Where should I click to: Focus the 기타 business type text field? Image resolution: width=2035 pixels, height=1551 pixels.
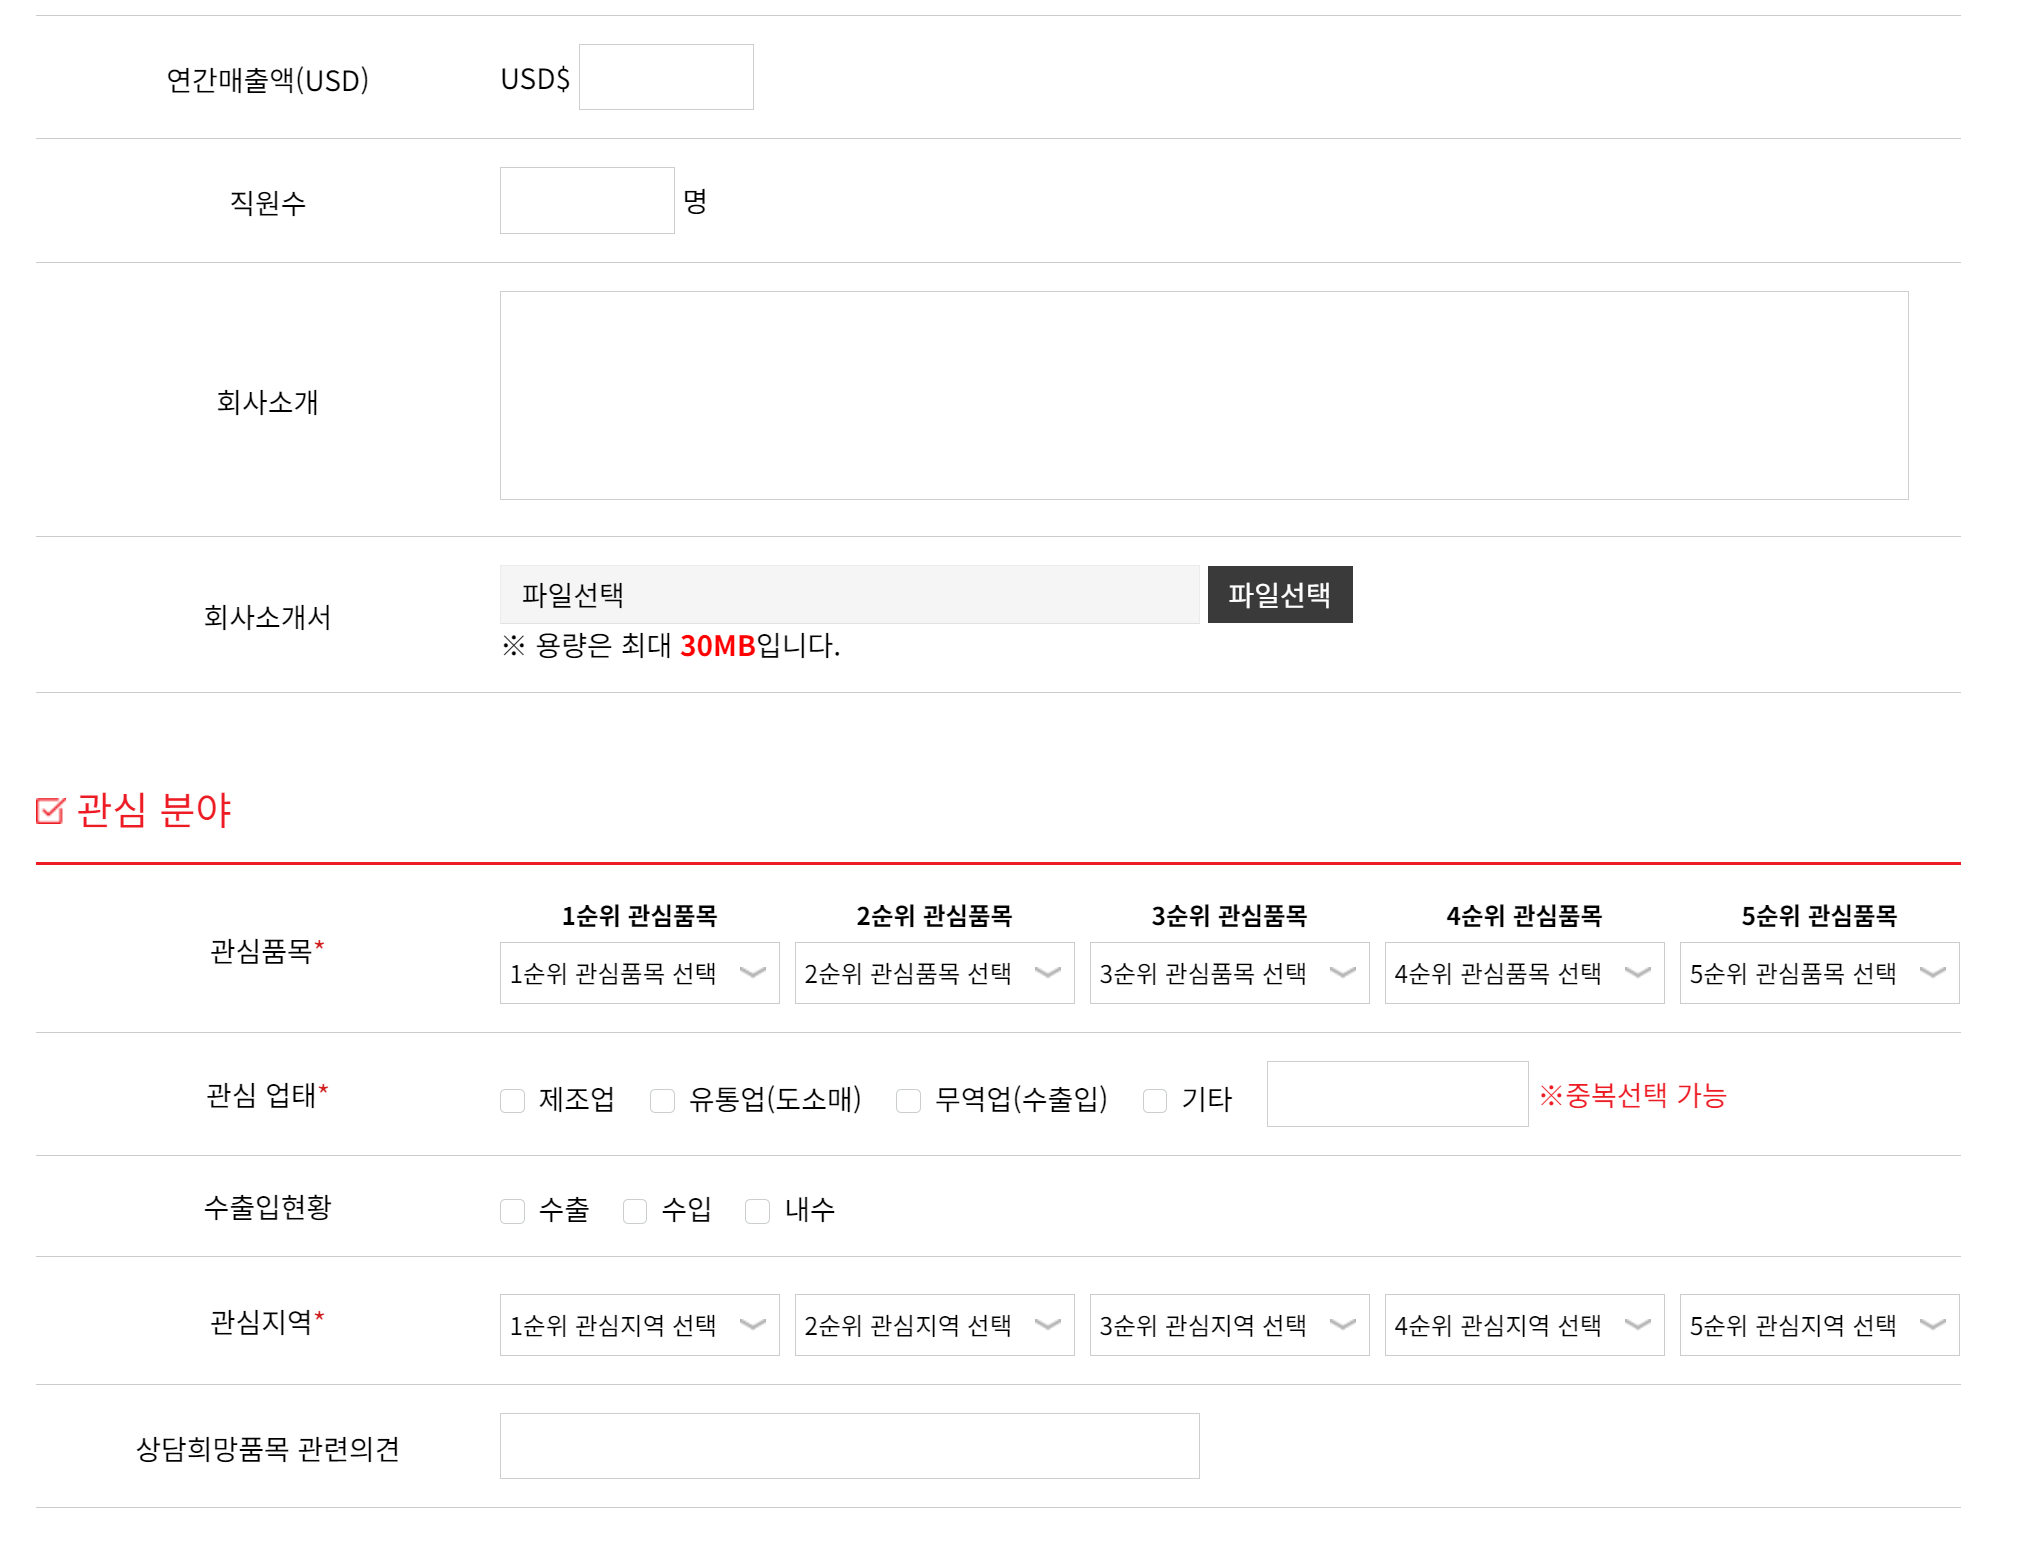pos(1397,1094)
